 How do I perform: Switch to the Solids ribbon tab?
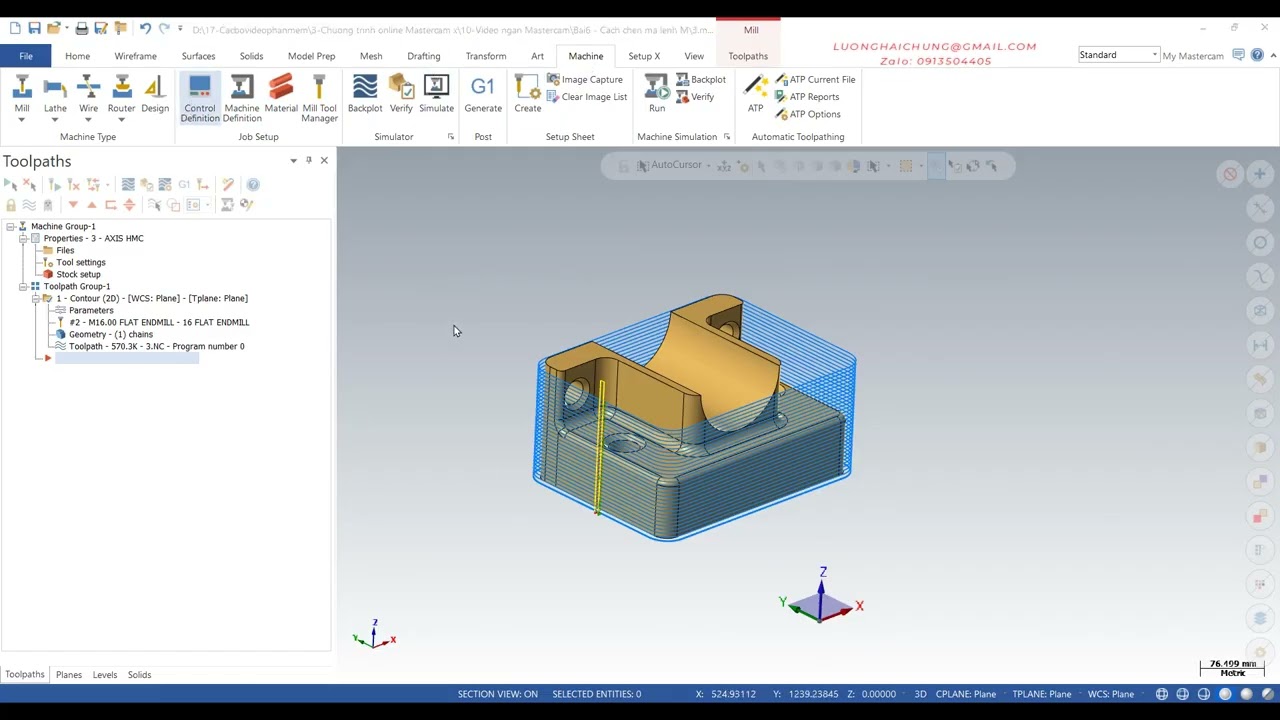click(251, 56)
